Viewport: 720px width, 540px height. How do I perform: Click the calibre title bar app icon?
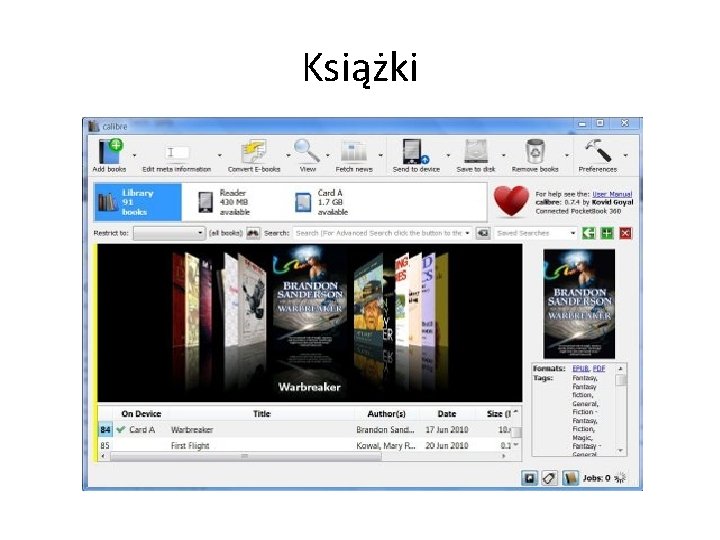pos(94,126)
